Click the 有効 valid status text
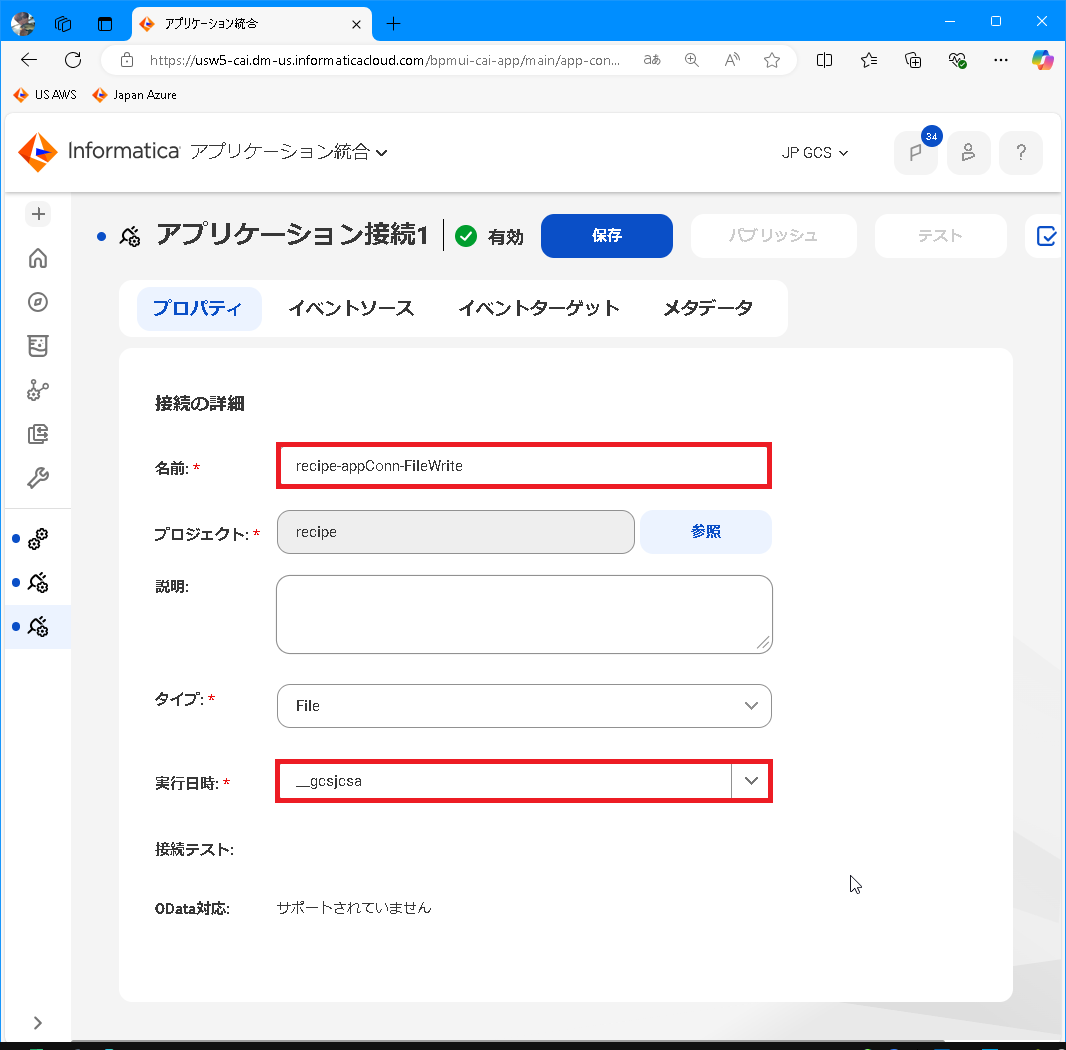 pos(506,237)
